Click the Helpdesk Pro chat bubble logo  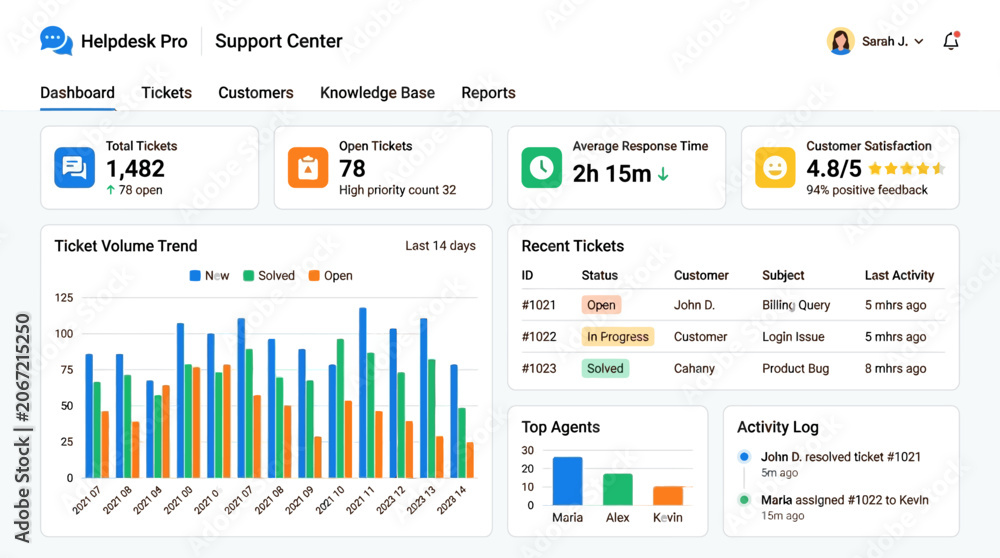pos(56,41)
